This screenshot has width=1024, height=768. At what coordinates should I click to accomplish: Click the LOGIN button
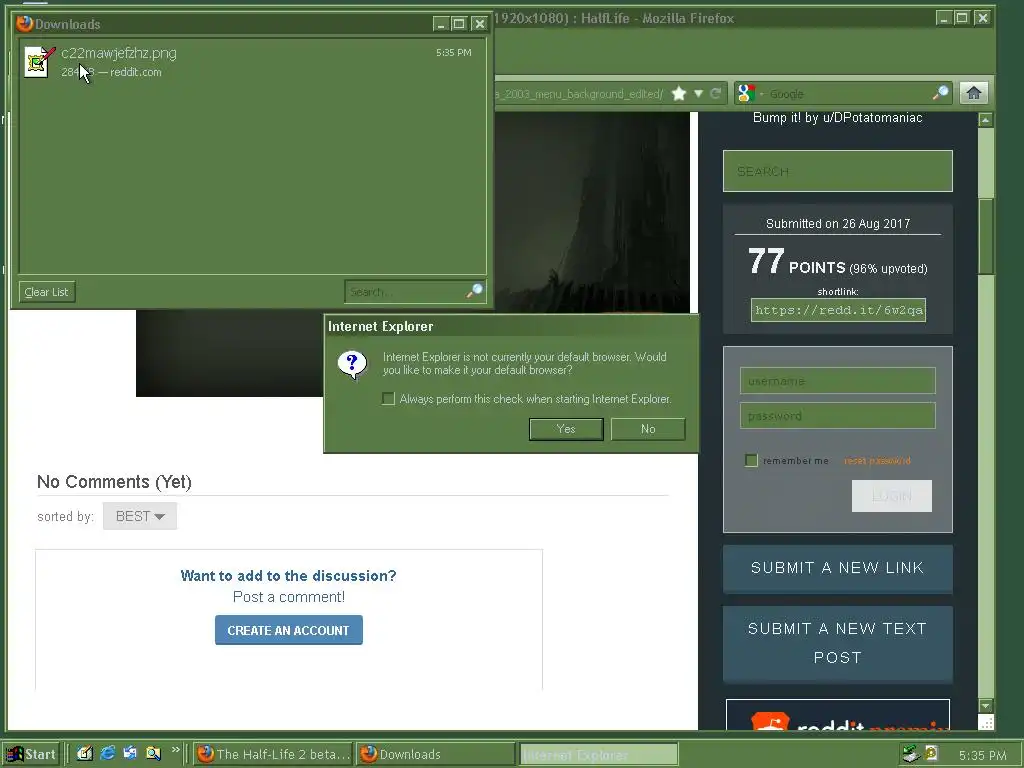(891, 496)
